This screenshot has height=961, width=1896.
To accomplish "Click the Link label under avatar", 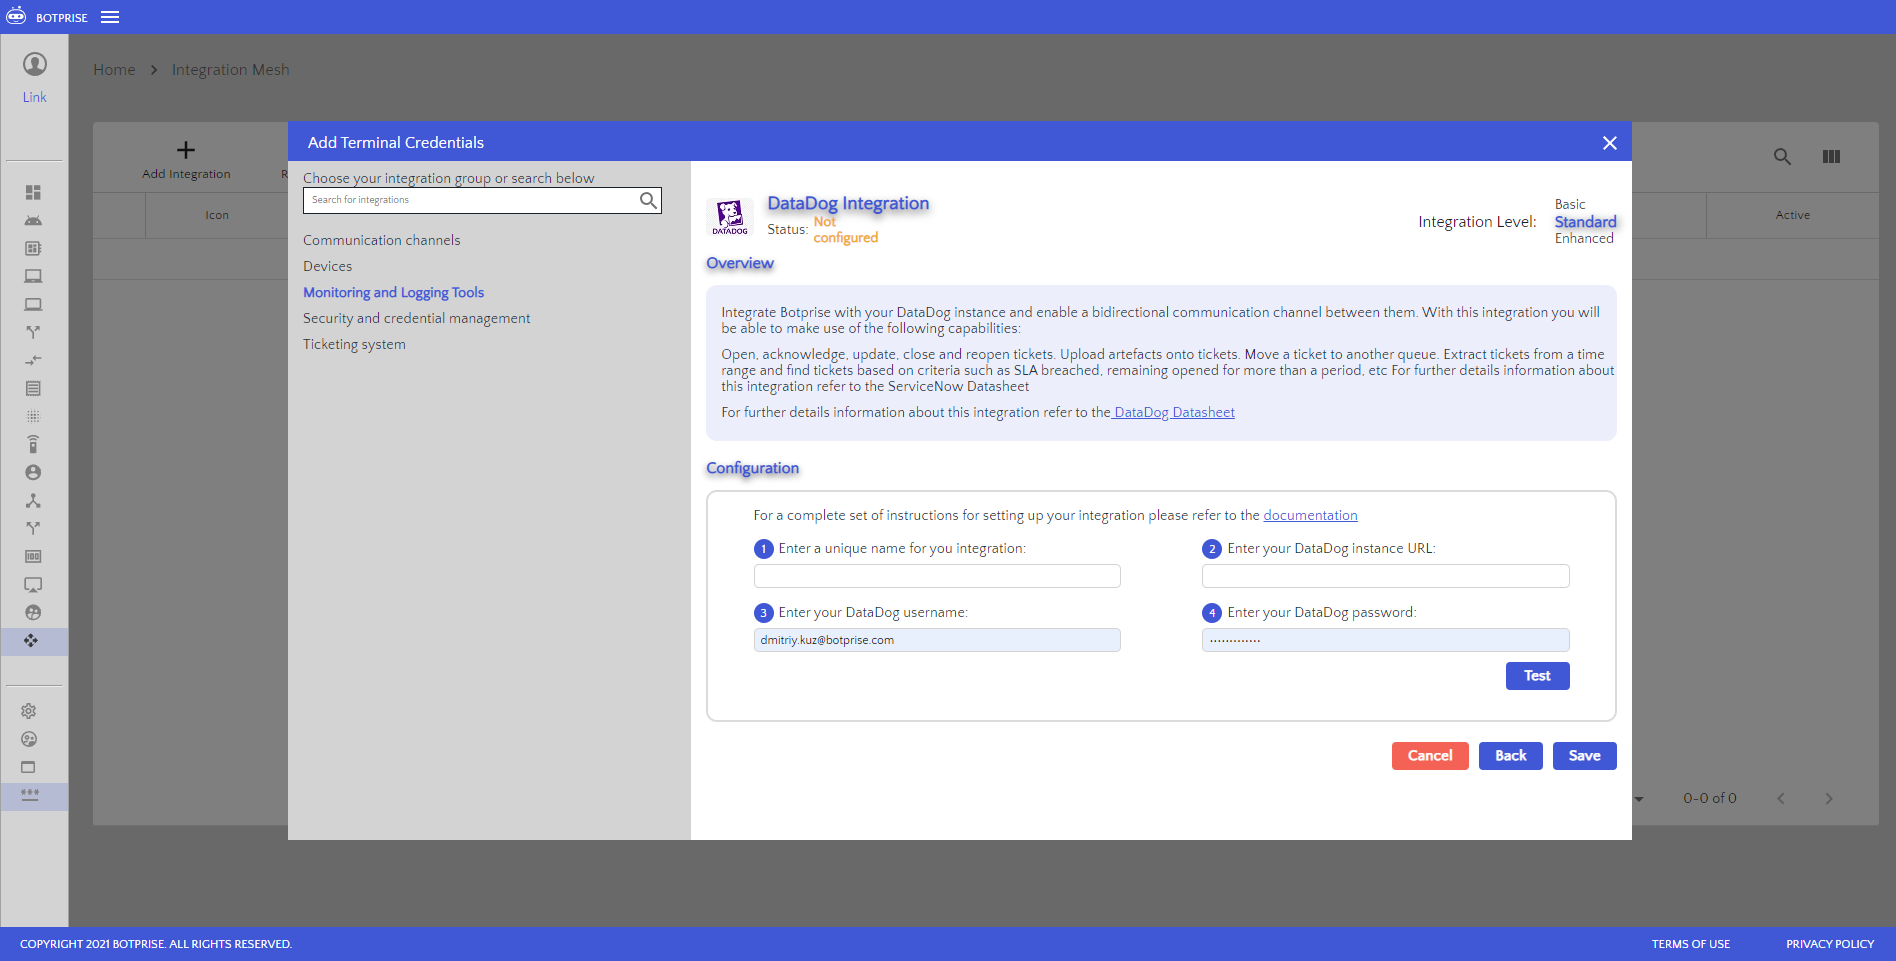I will [35, 97].
